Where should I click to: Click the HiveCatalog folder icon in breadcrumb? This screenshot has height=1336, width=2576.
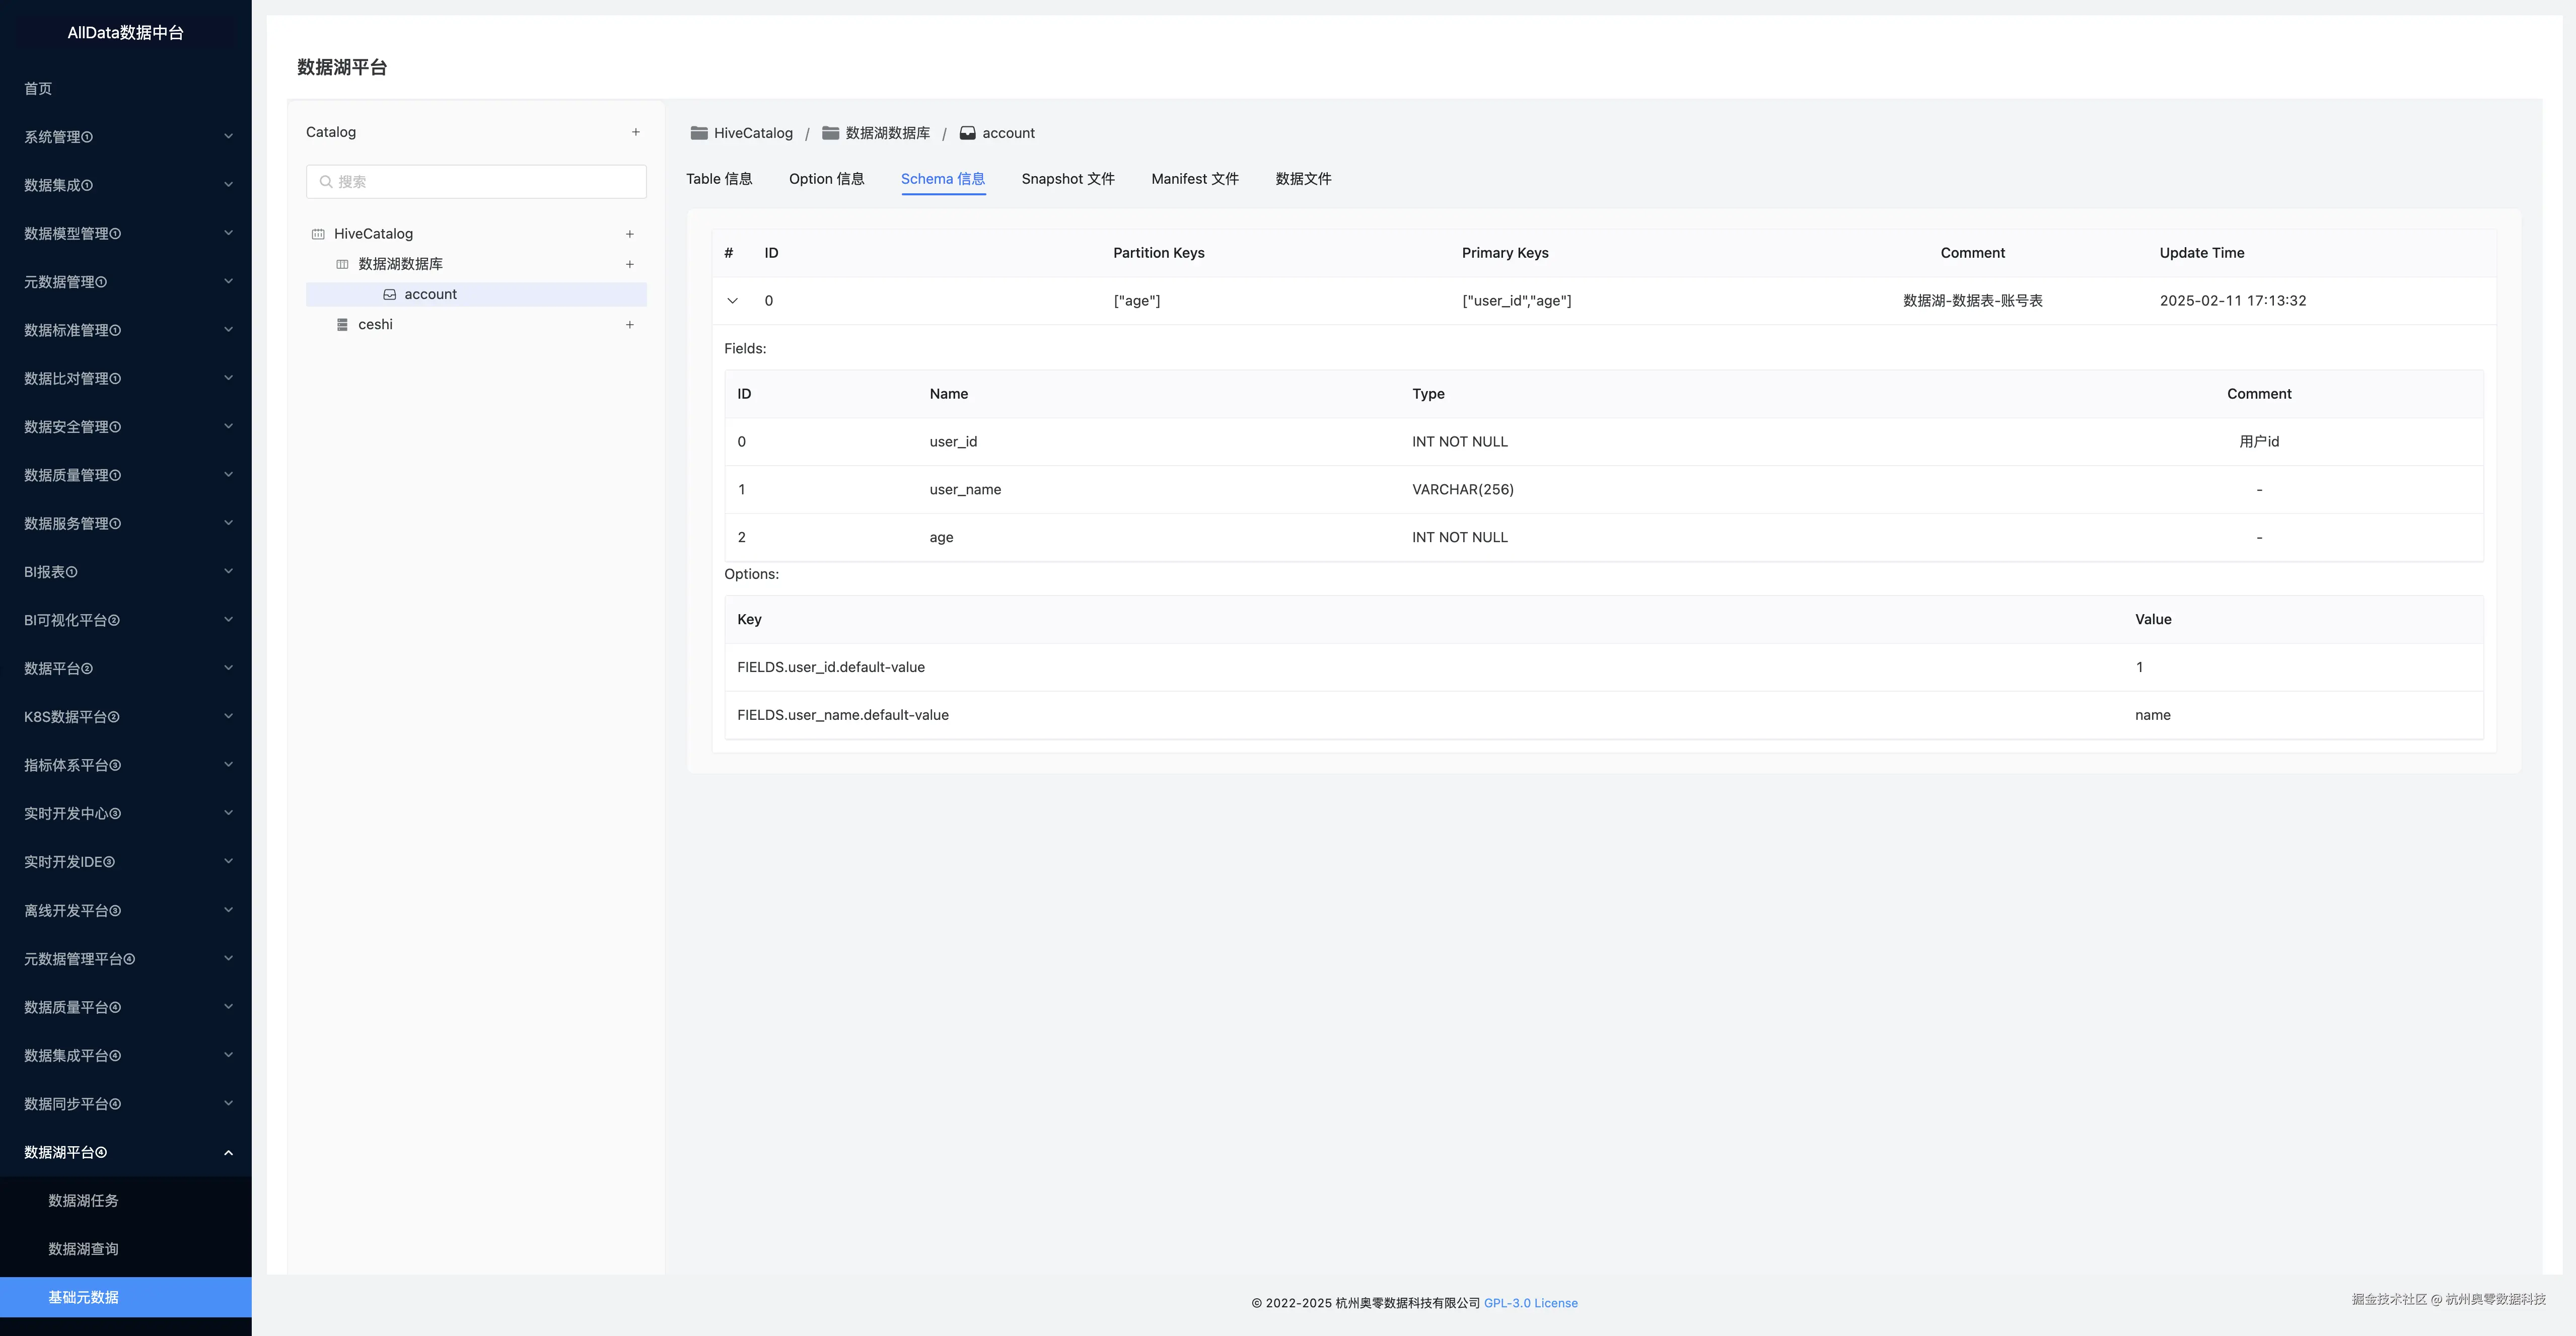pos(699,133)
